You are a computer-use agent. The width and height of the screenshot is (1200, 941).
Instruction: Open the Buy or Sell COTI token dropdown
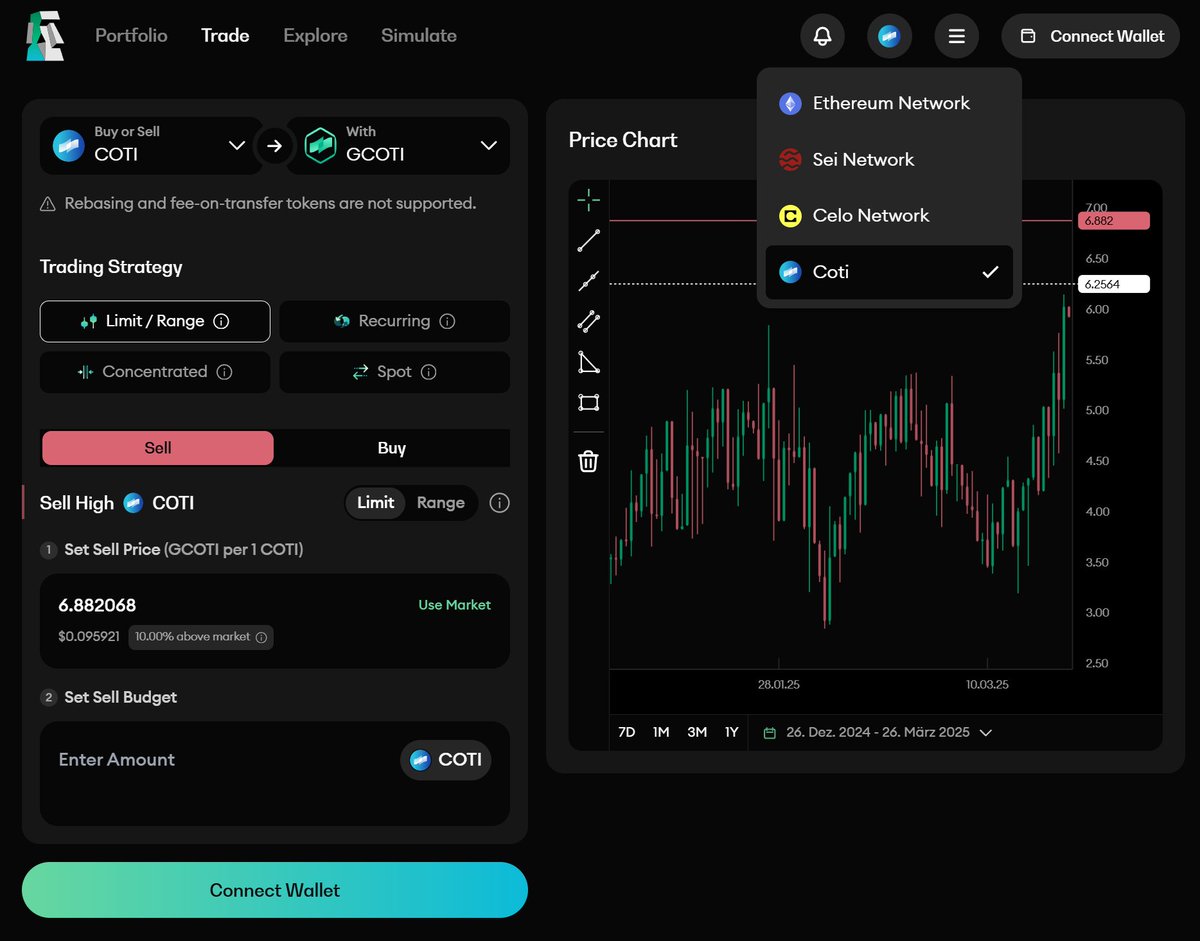point(149,146)
